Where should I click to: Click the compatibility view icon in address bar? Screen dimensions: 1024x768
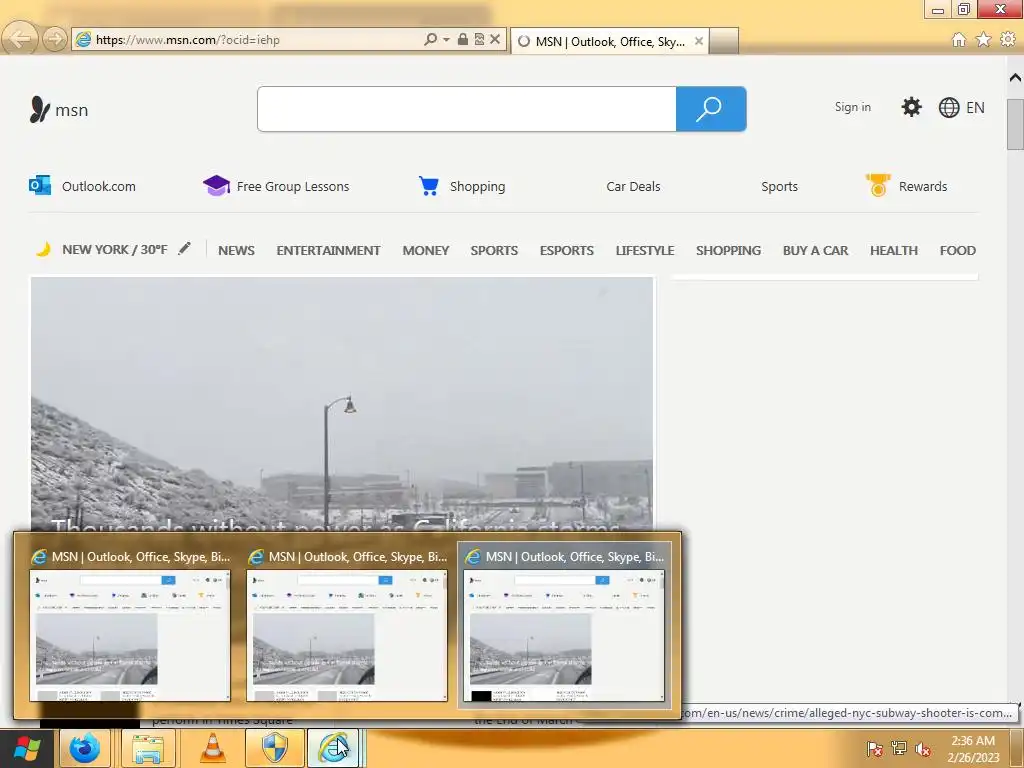479,39
